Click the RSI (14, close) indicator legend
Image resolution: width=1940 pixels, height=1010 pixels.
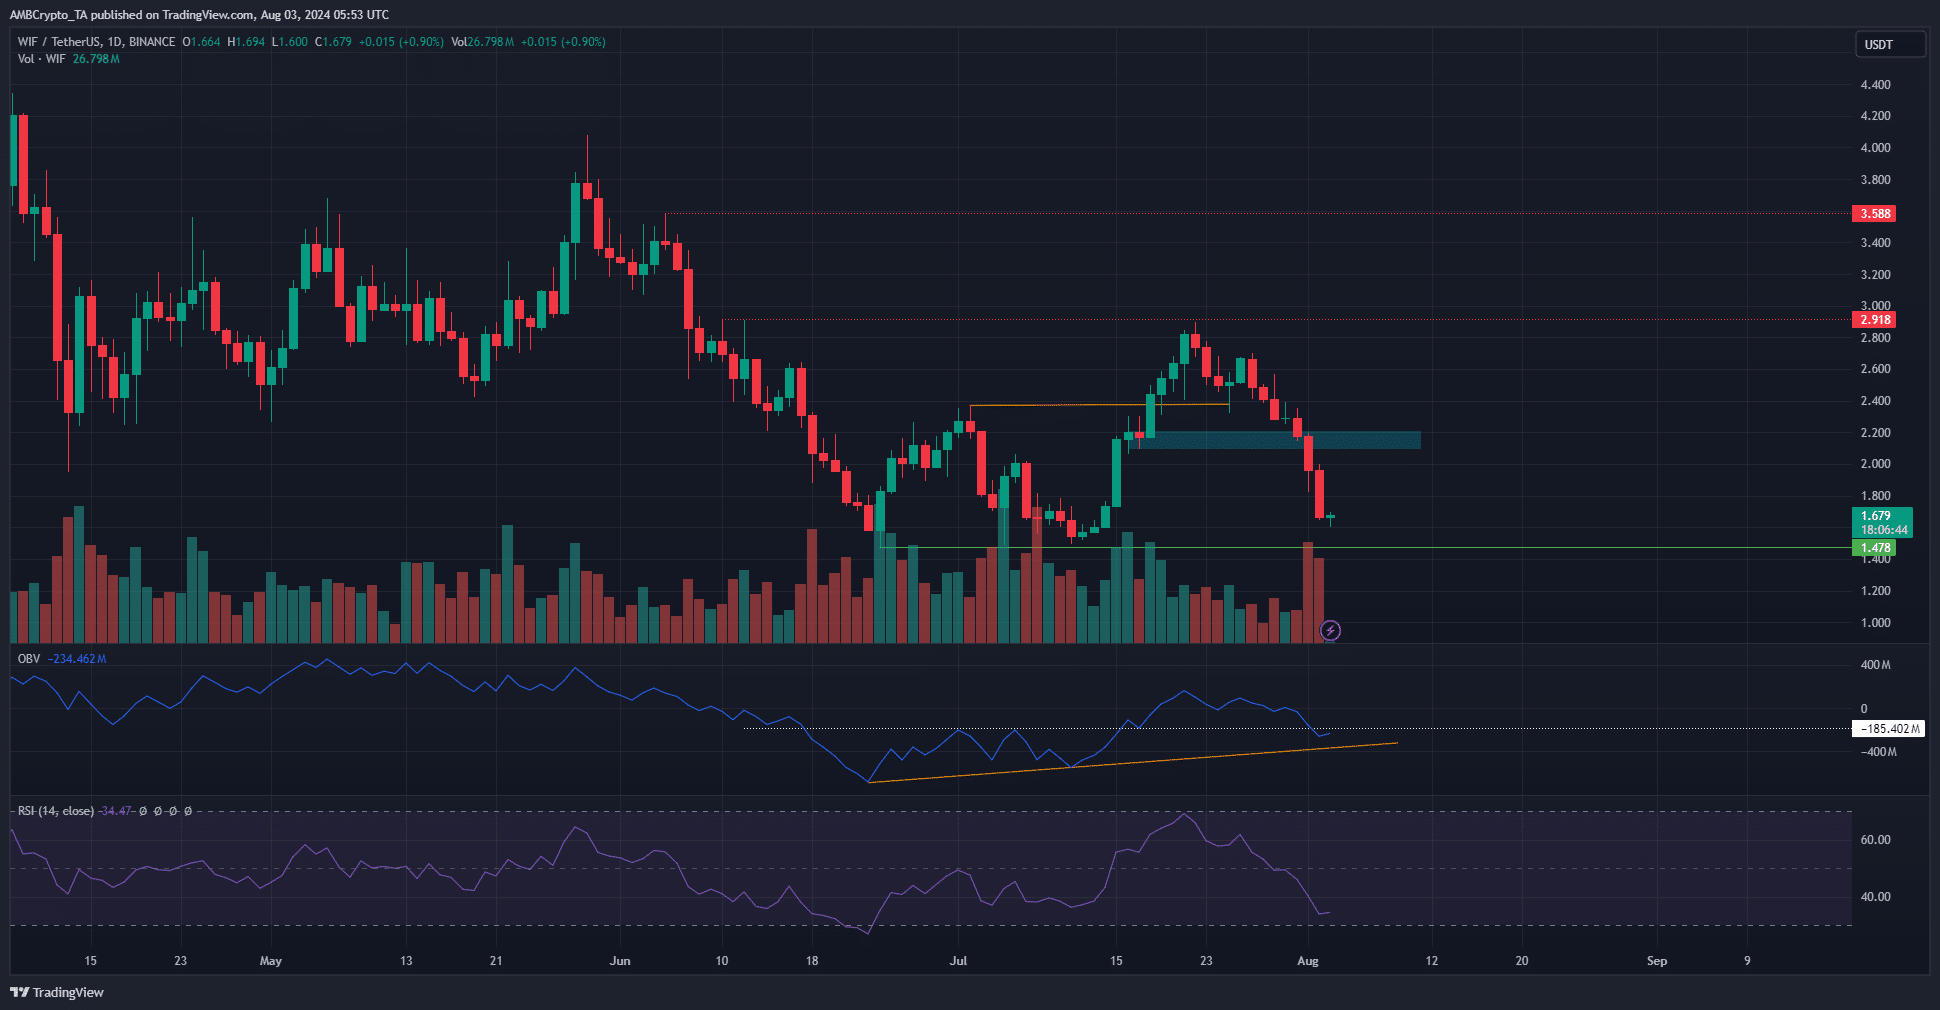56,811
